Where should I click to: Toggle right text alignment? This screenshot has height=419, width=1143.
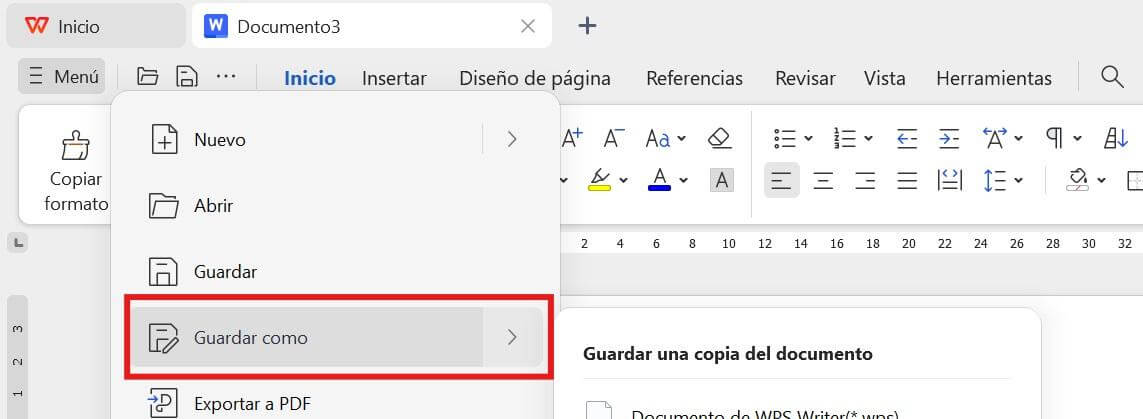865,181
